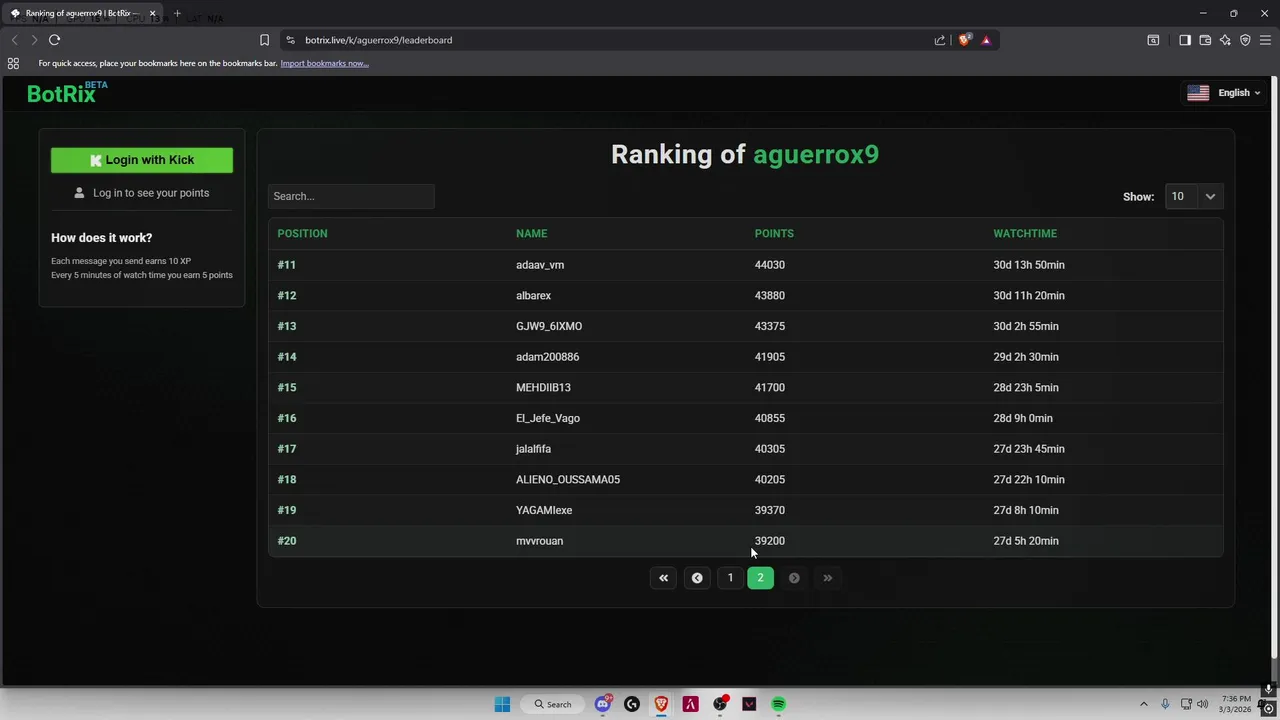Image resolution: width=1280 pixels, height=720 pixels.
Task: Click the name mvvrouan
Action: pyautogui.click(x=539, y=541)
